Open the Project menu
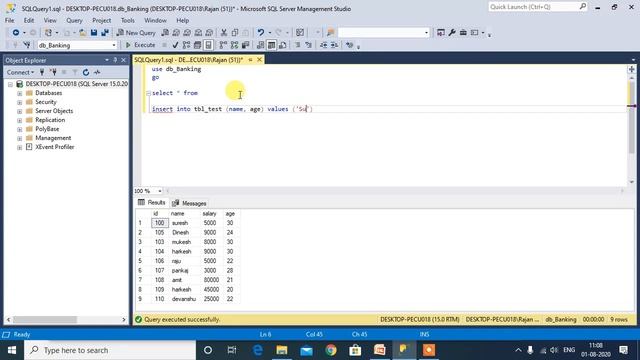The height and width of the screenshot is (360, 640). tap(101, 20)
